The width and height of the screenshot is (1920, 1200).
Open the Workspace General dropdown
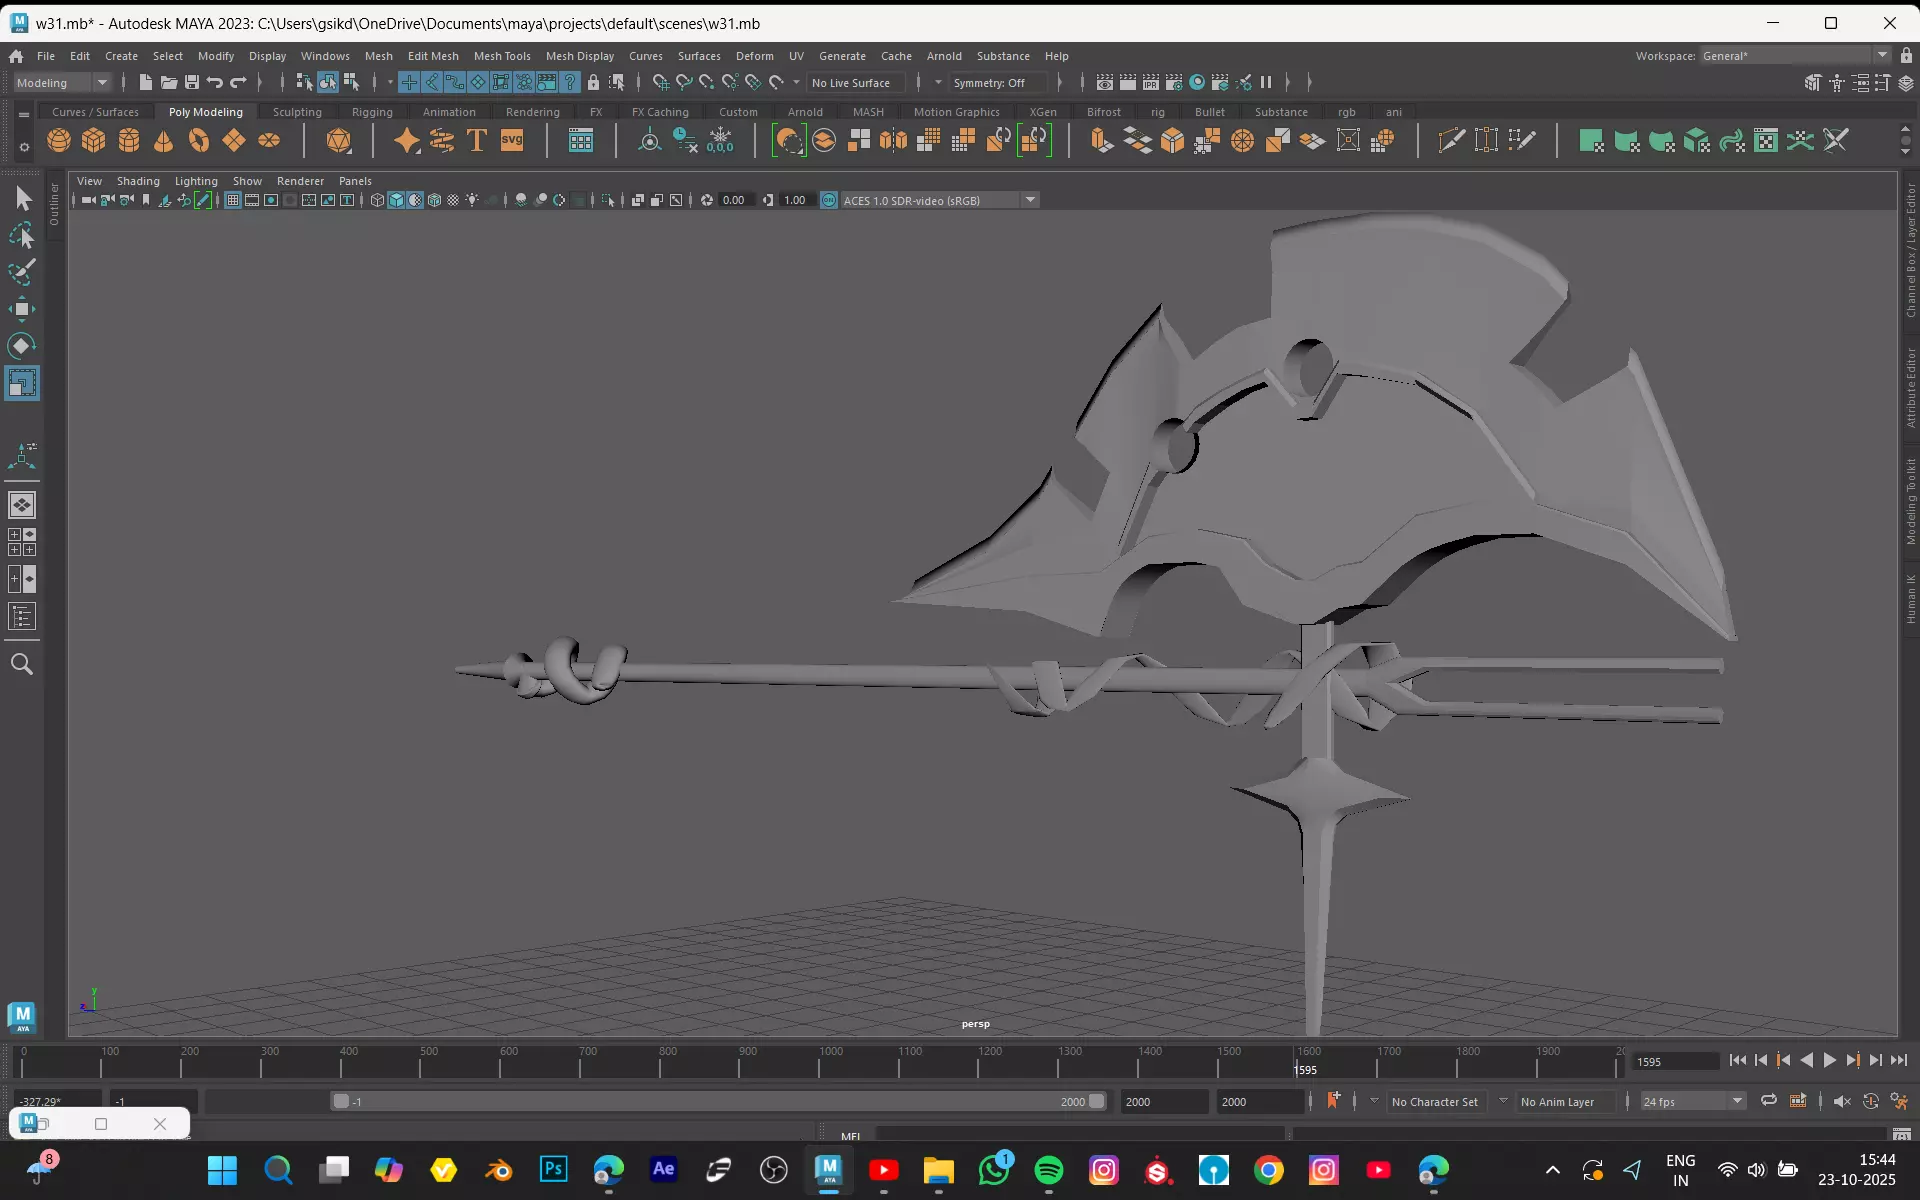pyautogui.click(x=1795, y=56)
